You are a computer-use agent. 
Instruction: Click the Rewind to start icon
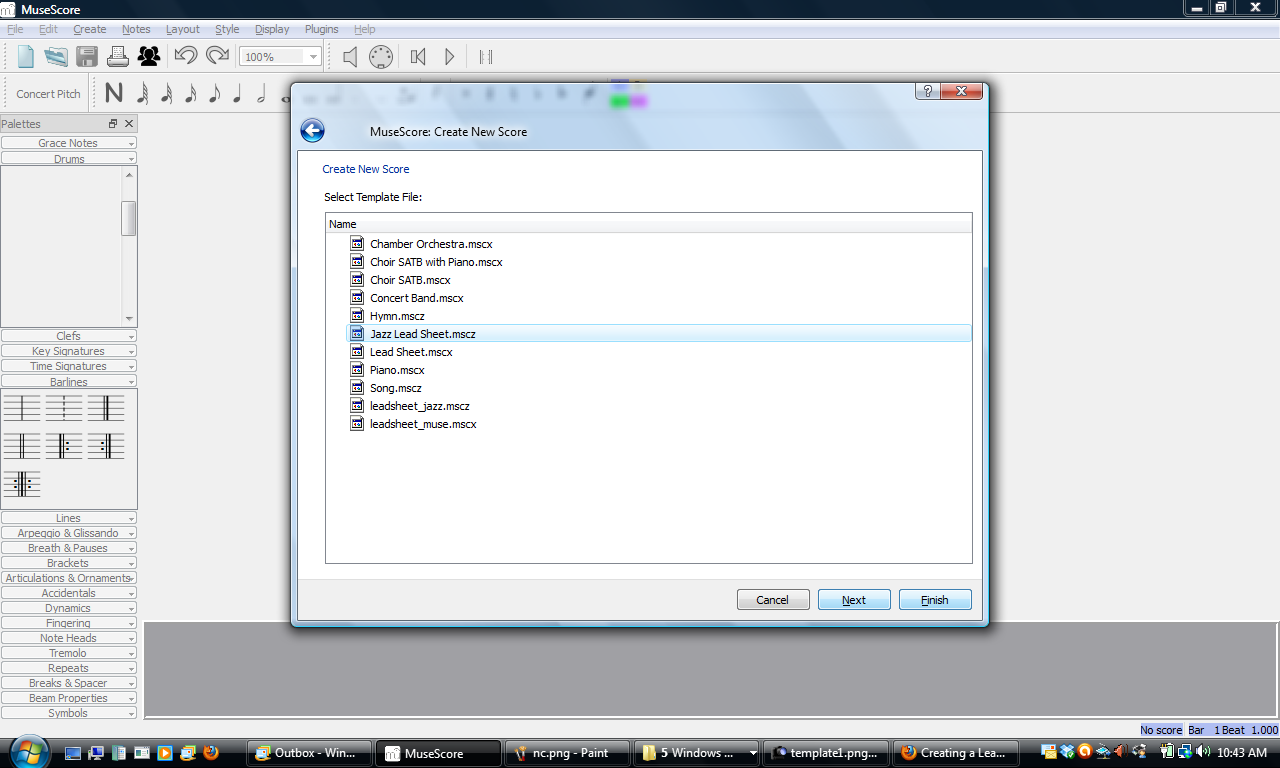pyautogui.click(x=419, y=57)
